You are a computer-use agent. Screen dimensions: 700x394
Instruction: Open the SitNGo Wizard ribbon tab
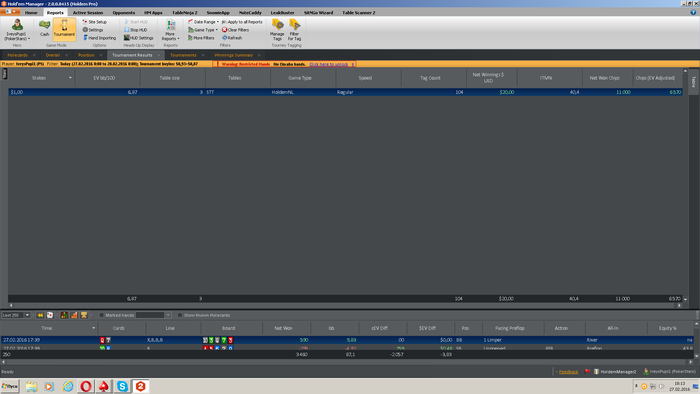[x=318, y=12]
